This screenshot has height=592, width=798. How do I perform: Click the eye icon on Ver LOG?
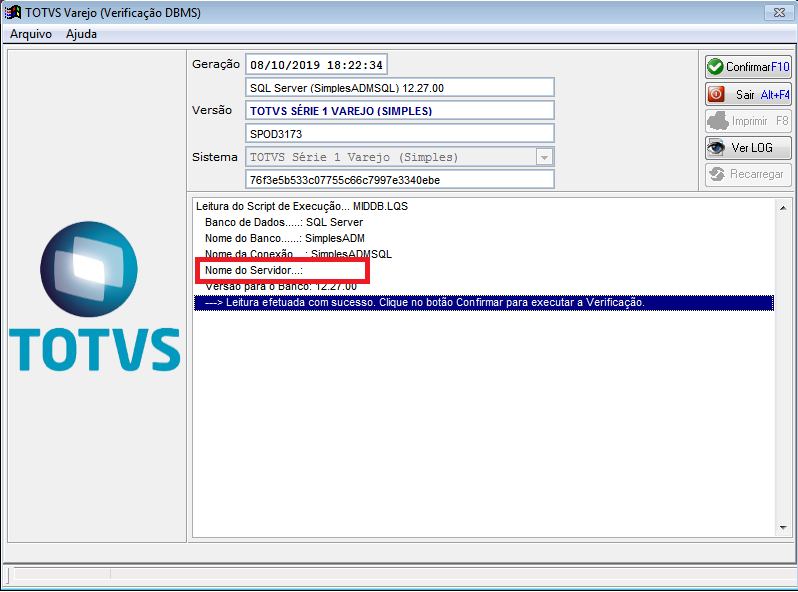(717, 148)
